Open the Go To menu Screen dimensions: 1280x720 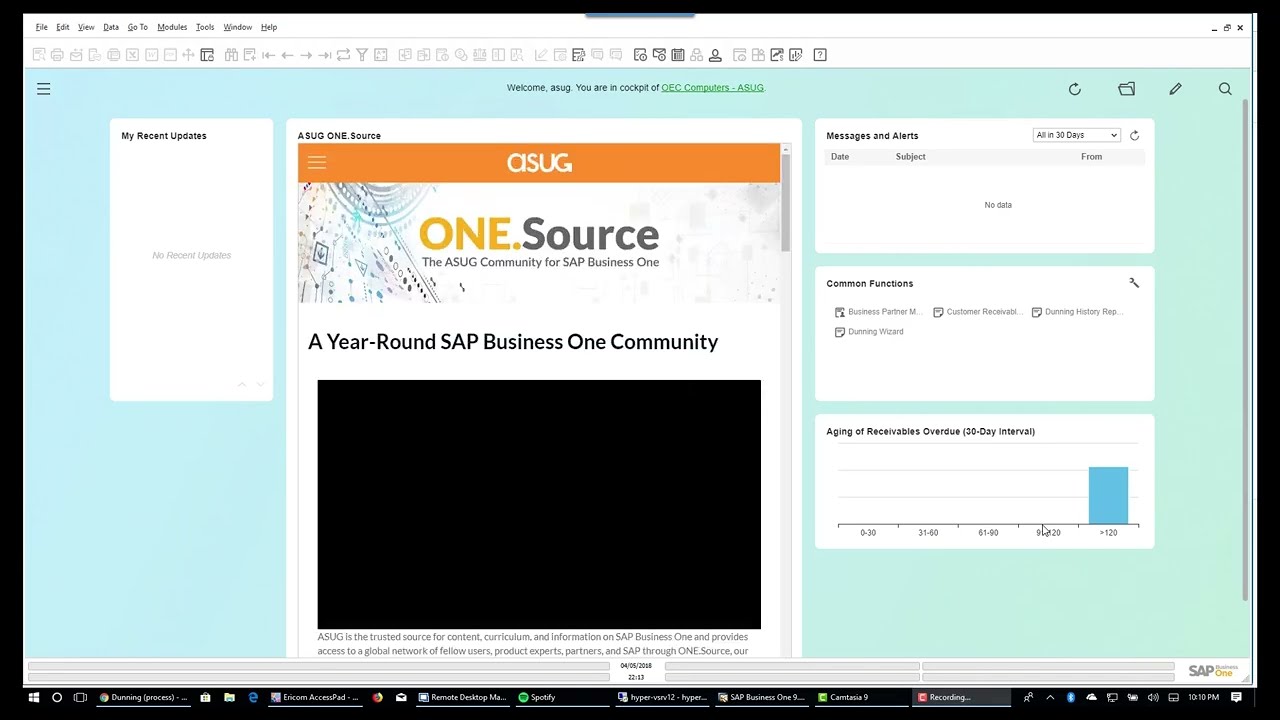click(138, 27)
